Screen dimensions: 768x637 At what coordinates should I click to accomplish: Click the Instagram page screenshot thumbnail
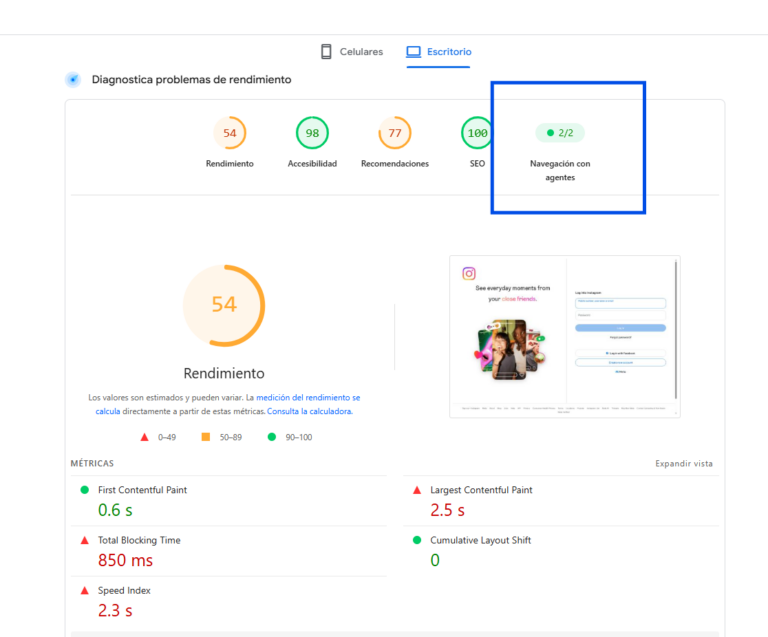[565, 336]
